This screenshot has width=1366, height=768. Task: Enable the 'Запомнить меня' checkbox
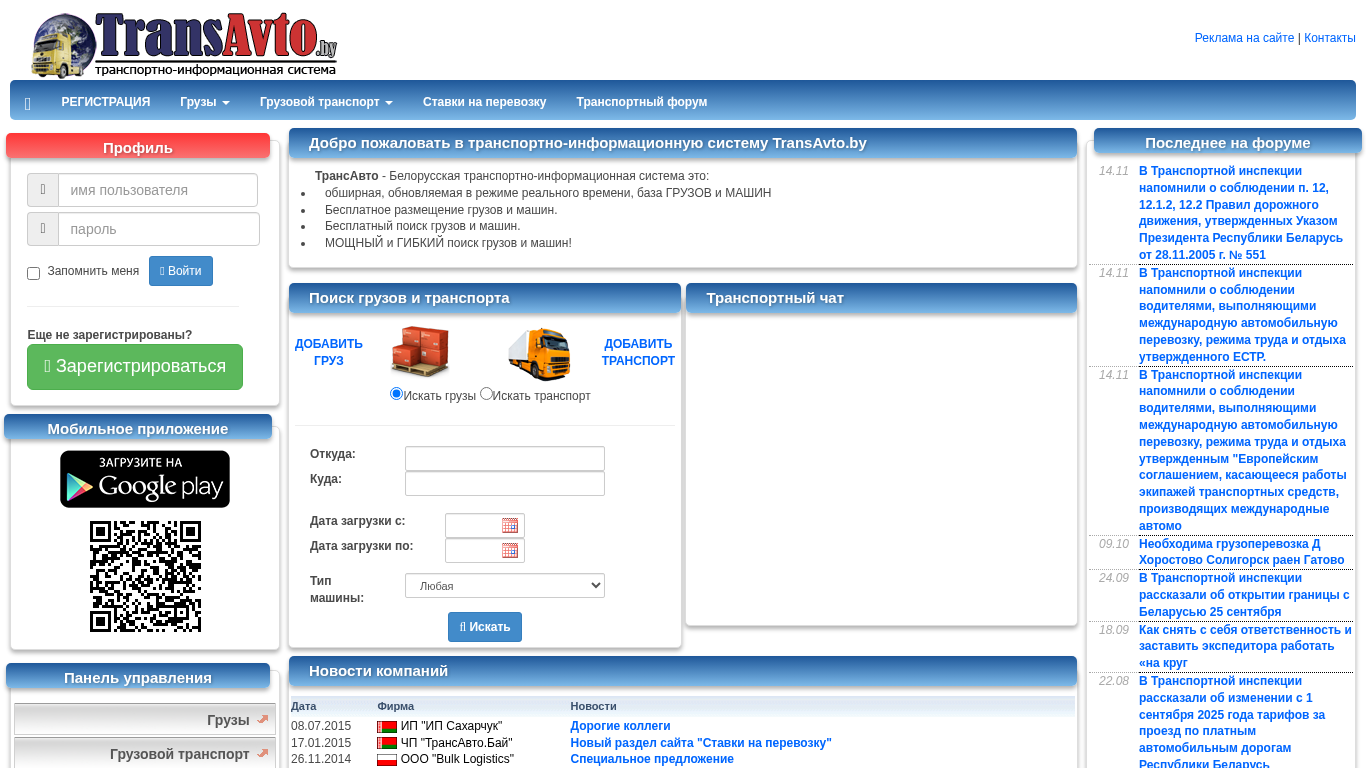pyautogui.click(x=34, y=273)
